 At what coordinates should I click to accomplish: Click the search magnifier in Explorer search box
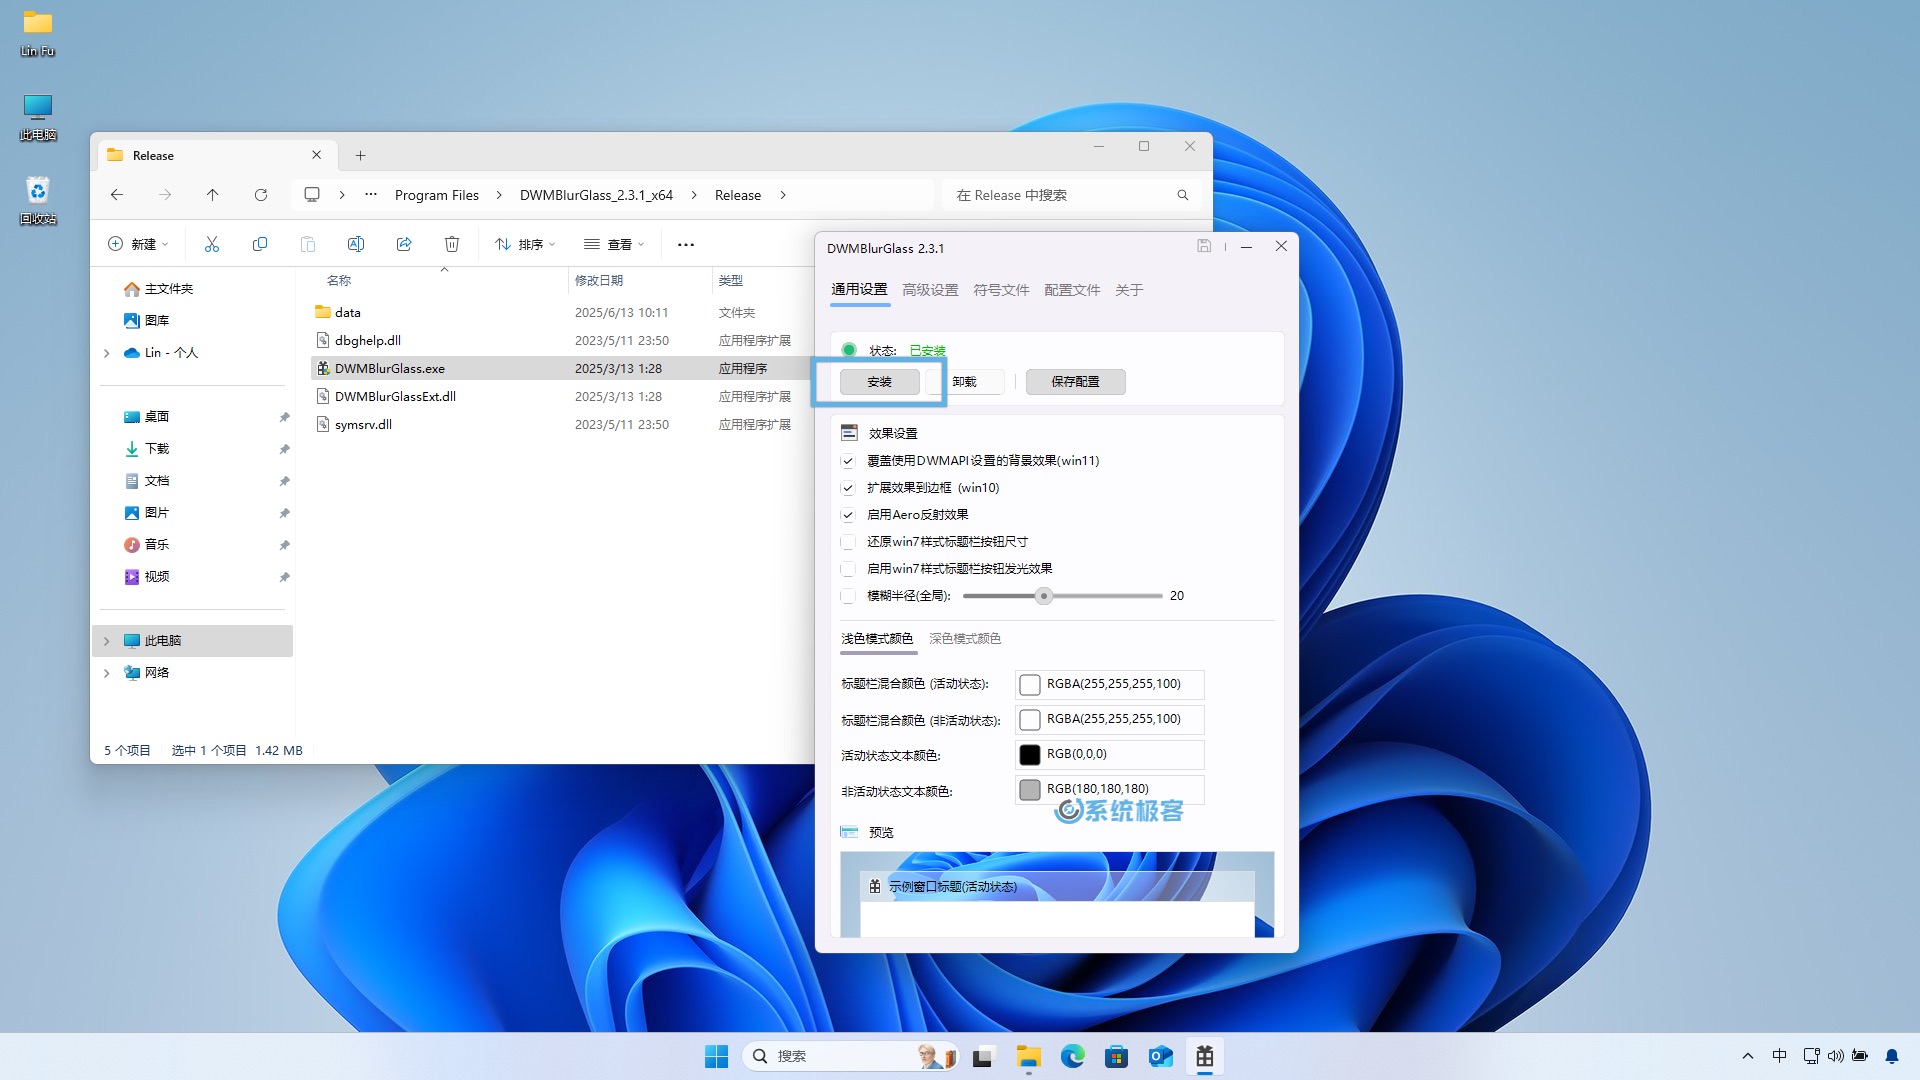[x=1183, y=195]
